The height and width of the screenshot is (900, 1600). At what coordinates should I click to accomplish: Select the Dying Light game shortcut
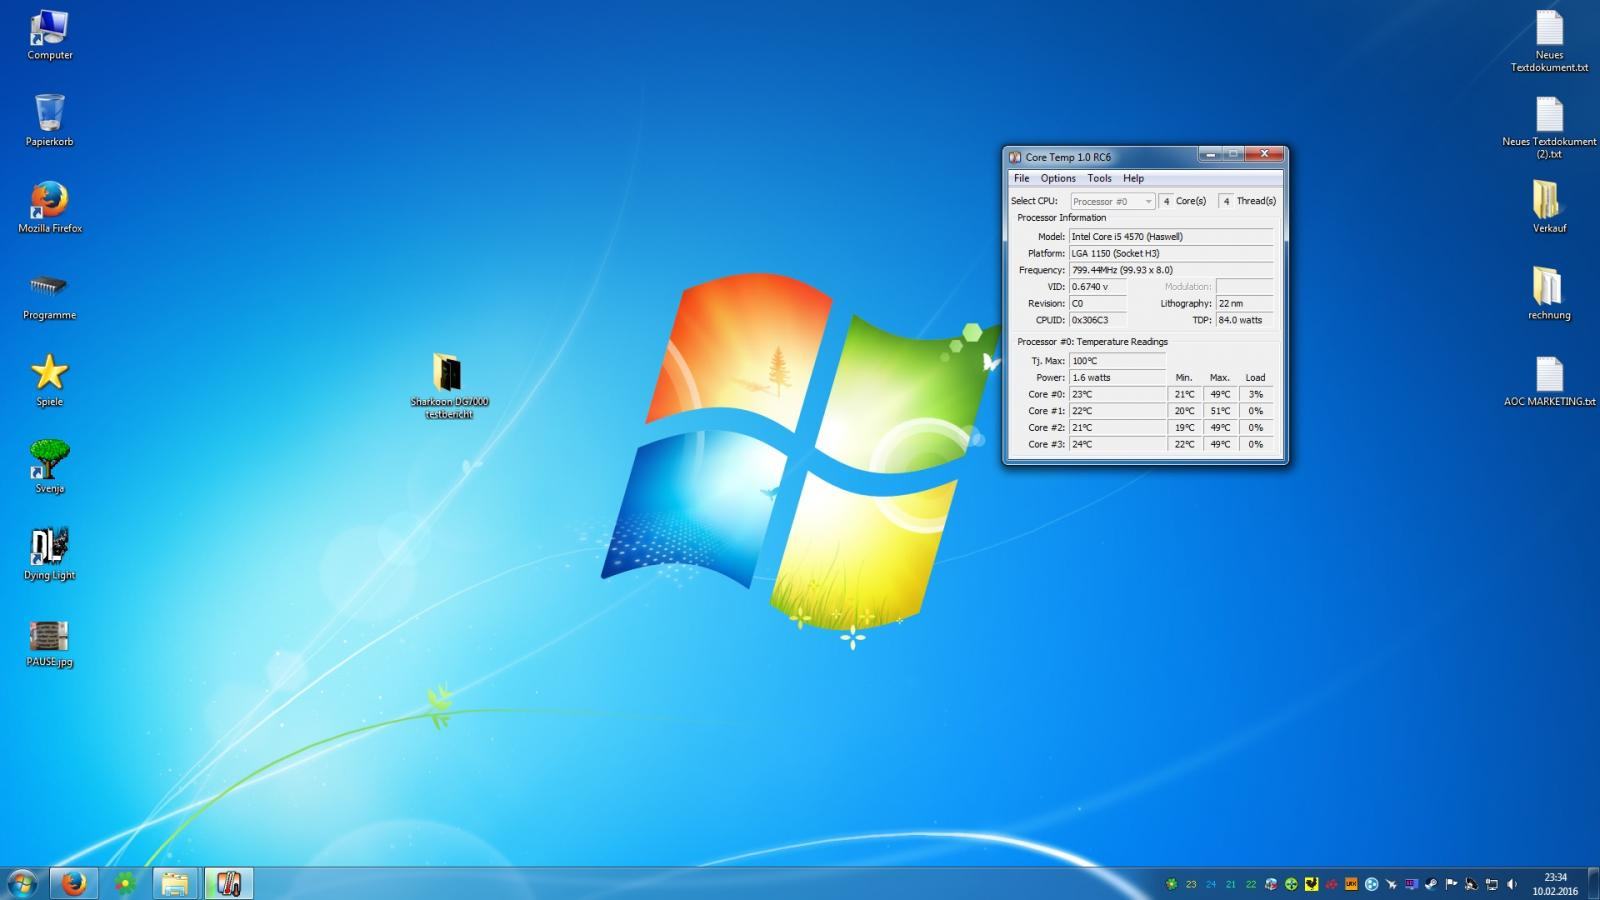pyautogui.click(x=49, y=554)
